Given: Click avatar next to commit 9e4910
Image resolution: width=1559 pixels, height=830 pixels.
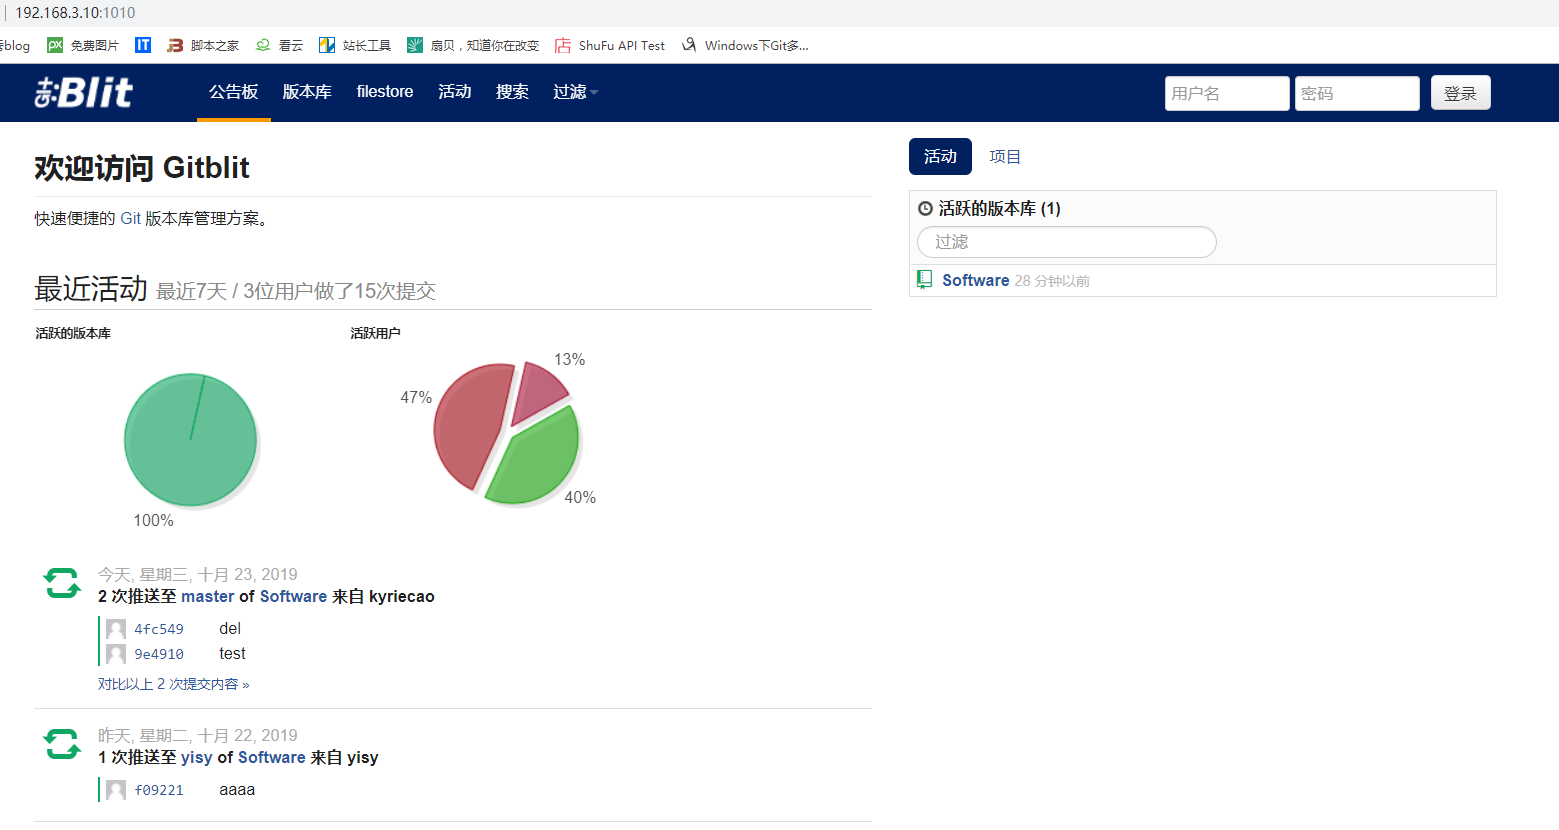Looking at the screenshot, I should point(116,654).
